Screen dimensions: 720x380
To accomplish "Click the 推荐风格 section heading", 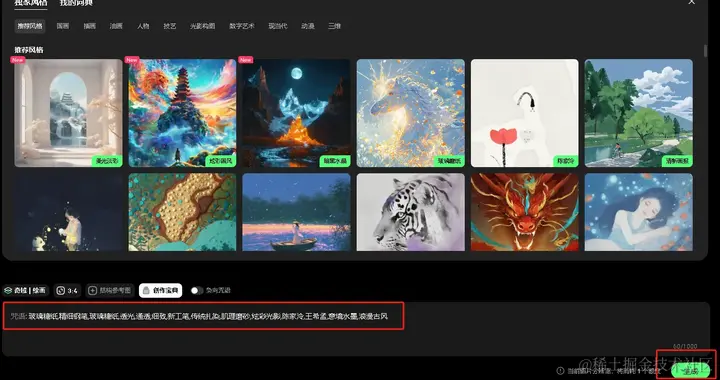I will 28,50.
